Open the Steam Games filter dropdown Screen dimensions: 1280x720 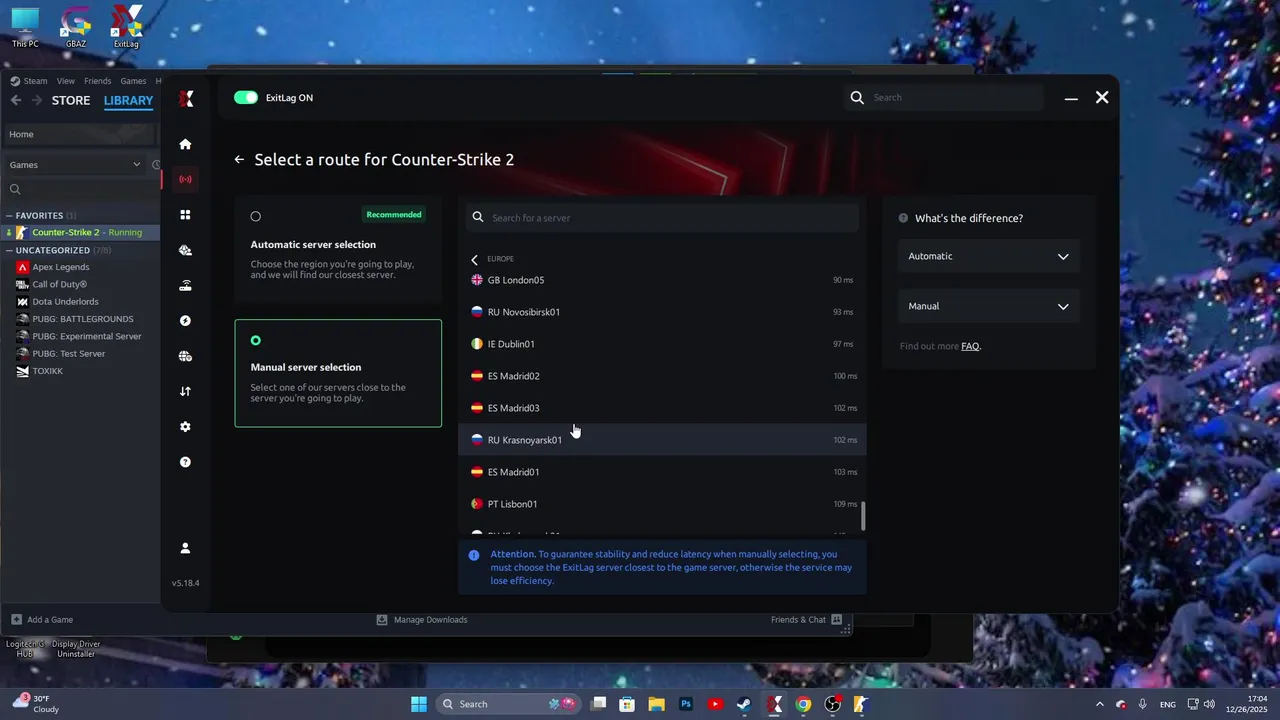(75, 165)
